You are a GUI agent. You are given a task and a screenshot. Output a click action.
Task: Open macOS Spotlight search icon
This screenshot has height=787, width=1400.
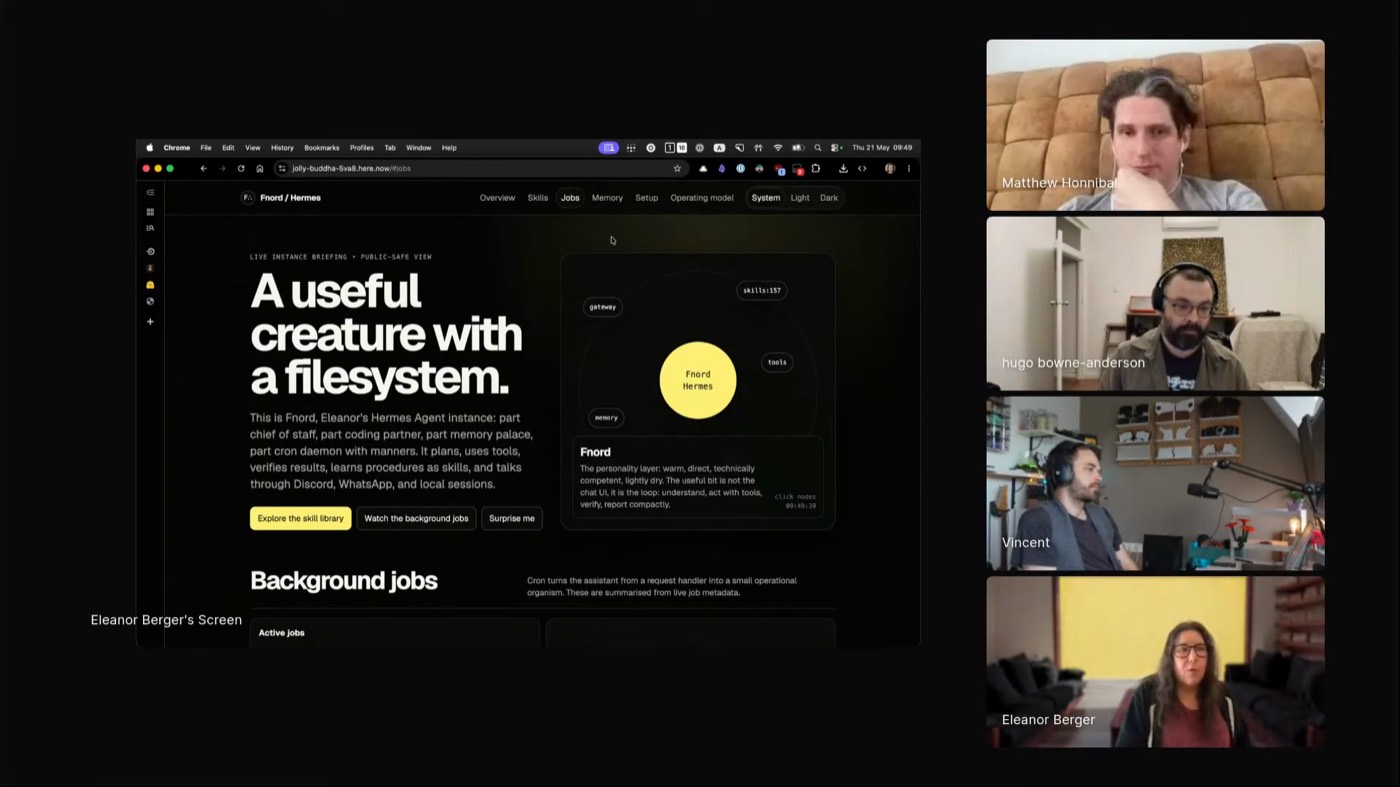(x=817, y=148)
